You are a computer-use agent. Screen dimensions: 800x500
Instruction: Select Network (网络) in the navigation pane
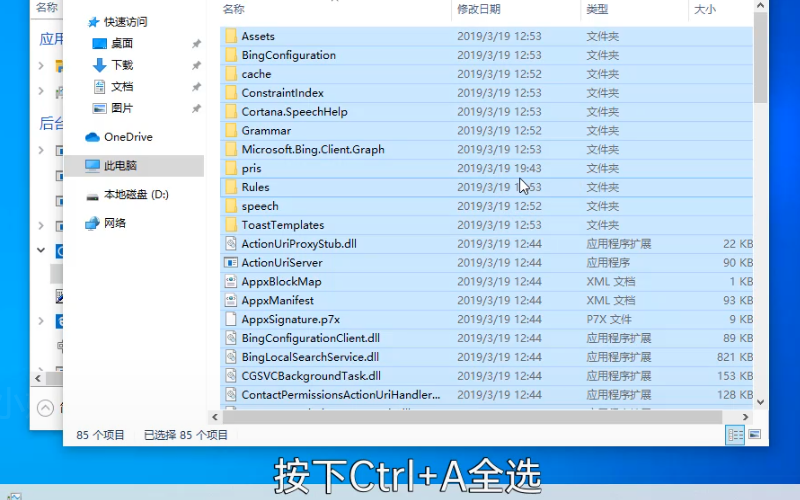pyautogui.click(x=115, y=223)
